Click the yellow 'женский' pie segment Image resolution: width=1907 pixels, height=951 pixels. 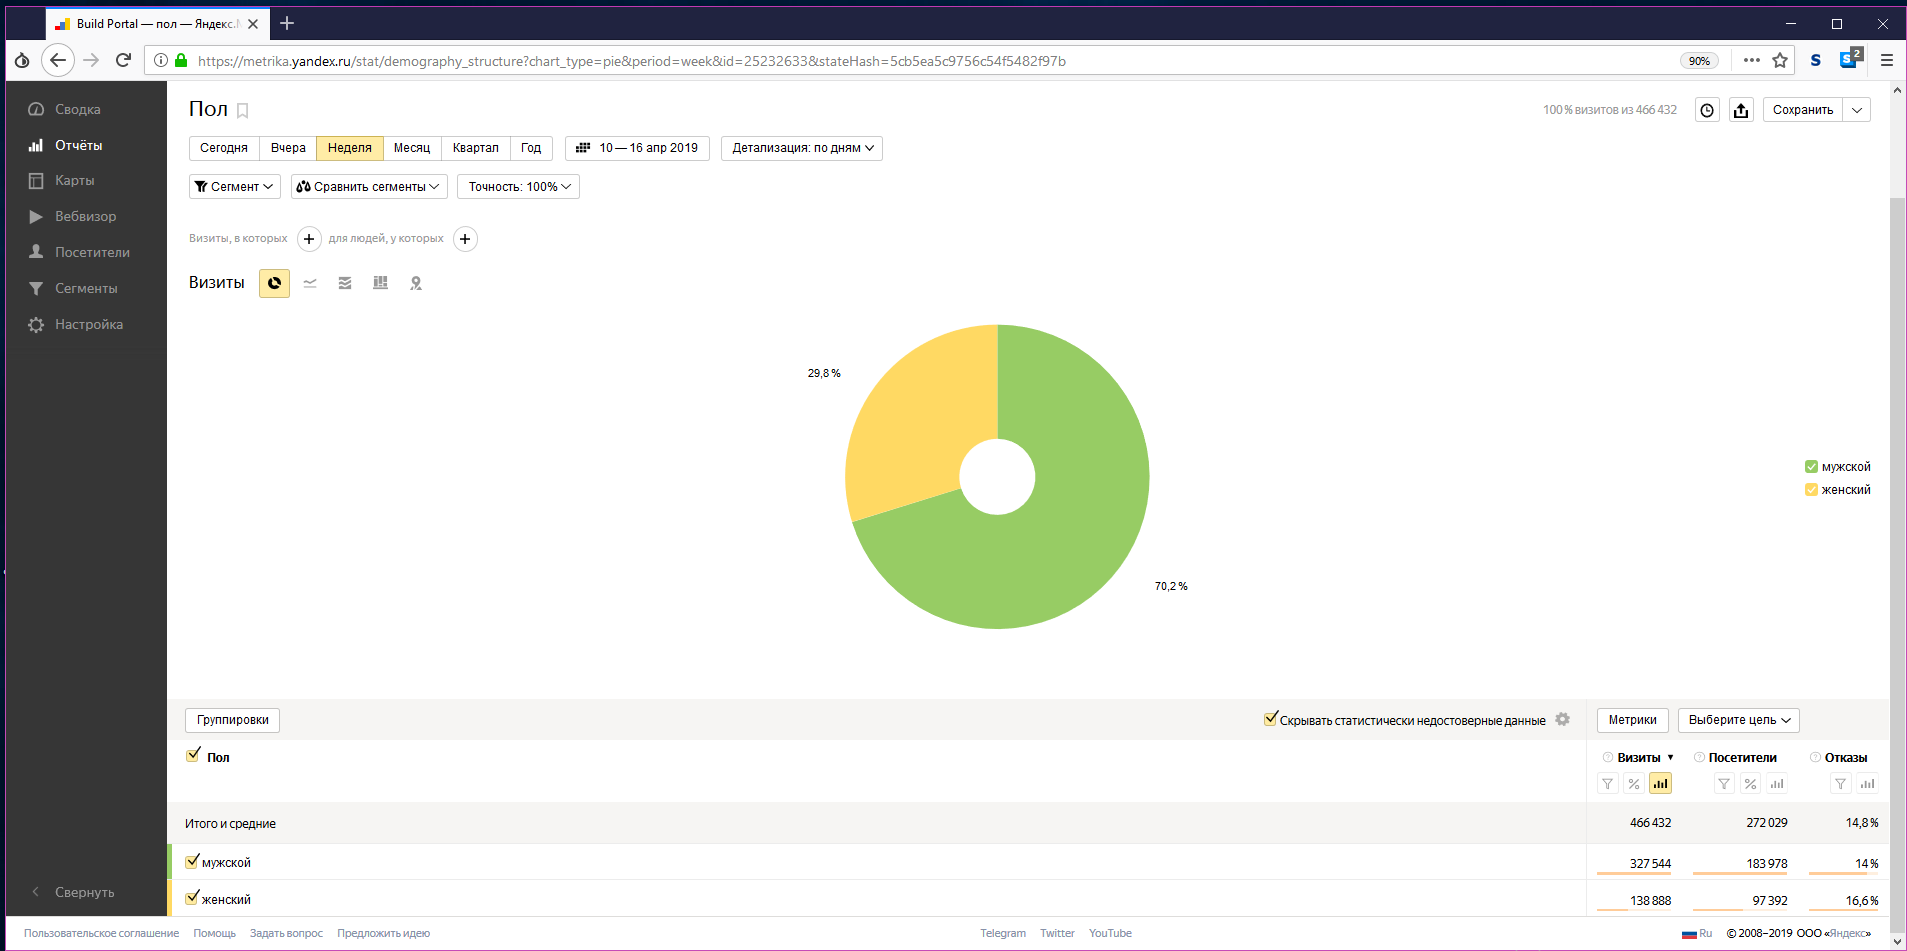click(915, 420)
